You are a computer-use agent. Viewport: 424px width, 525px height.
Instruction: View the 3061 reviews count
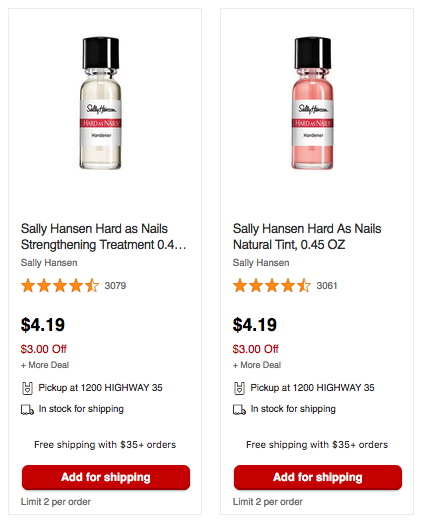pyautogui.click(x=327, y=286)
